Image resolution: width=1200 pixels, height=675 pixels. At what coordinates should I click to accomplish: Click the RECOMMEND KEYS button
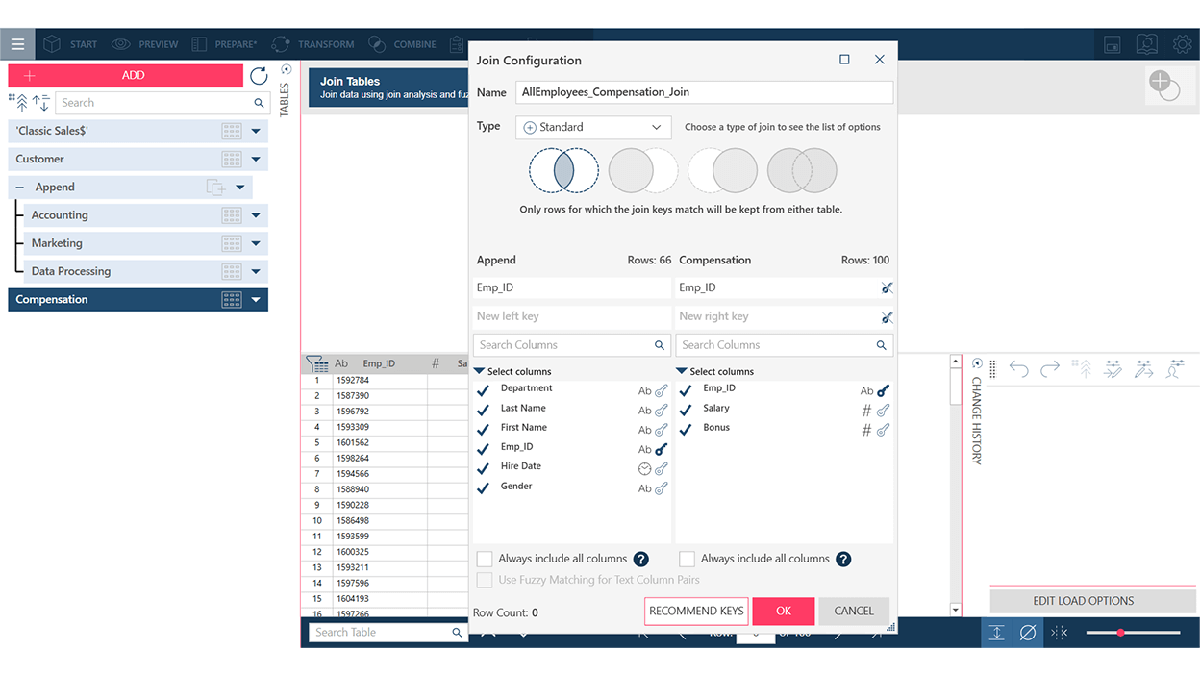(x=696, y=610)
